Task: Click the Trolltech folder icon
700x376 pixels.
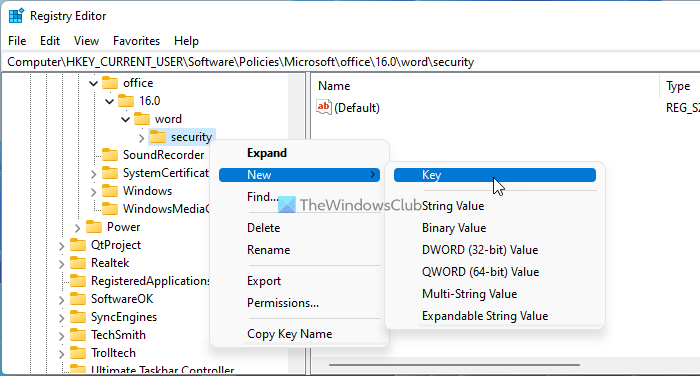Action: (78, 353)
